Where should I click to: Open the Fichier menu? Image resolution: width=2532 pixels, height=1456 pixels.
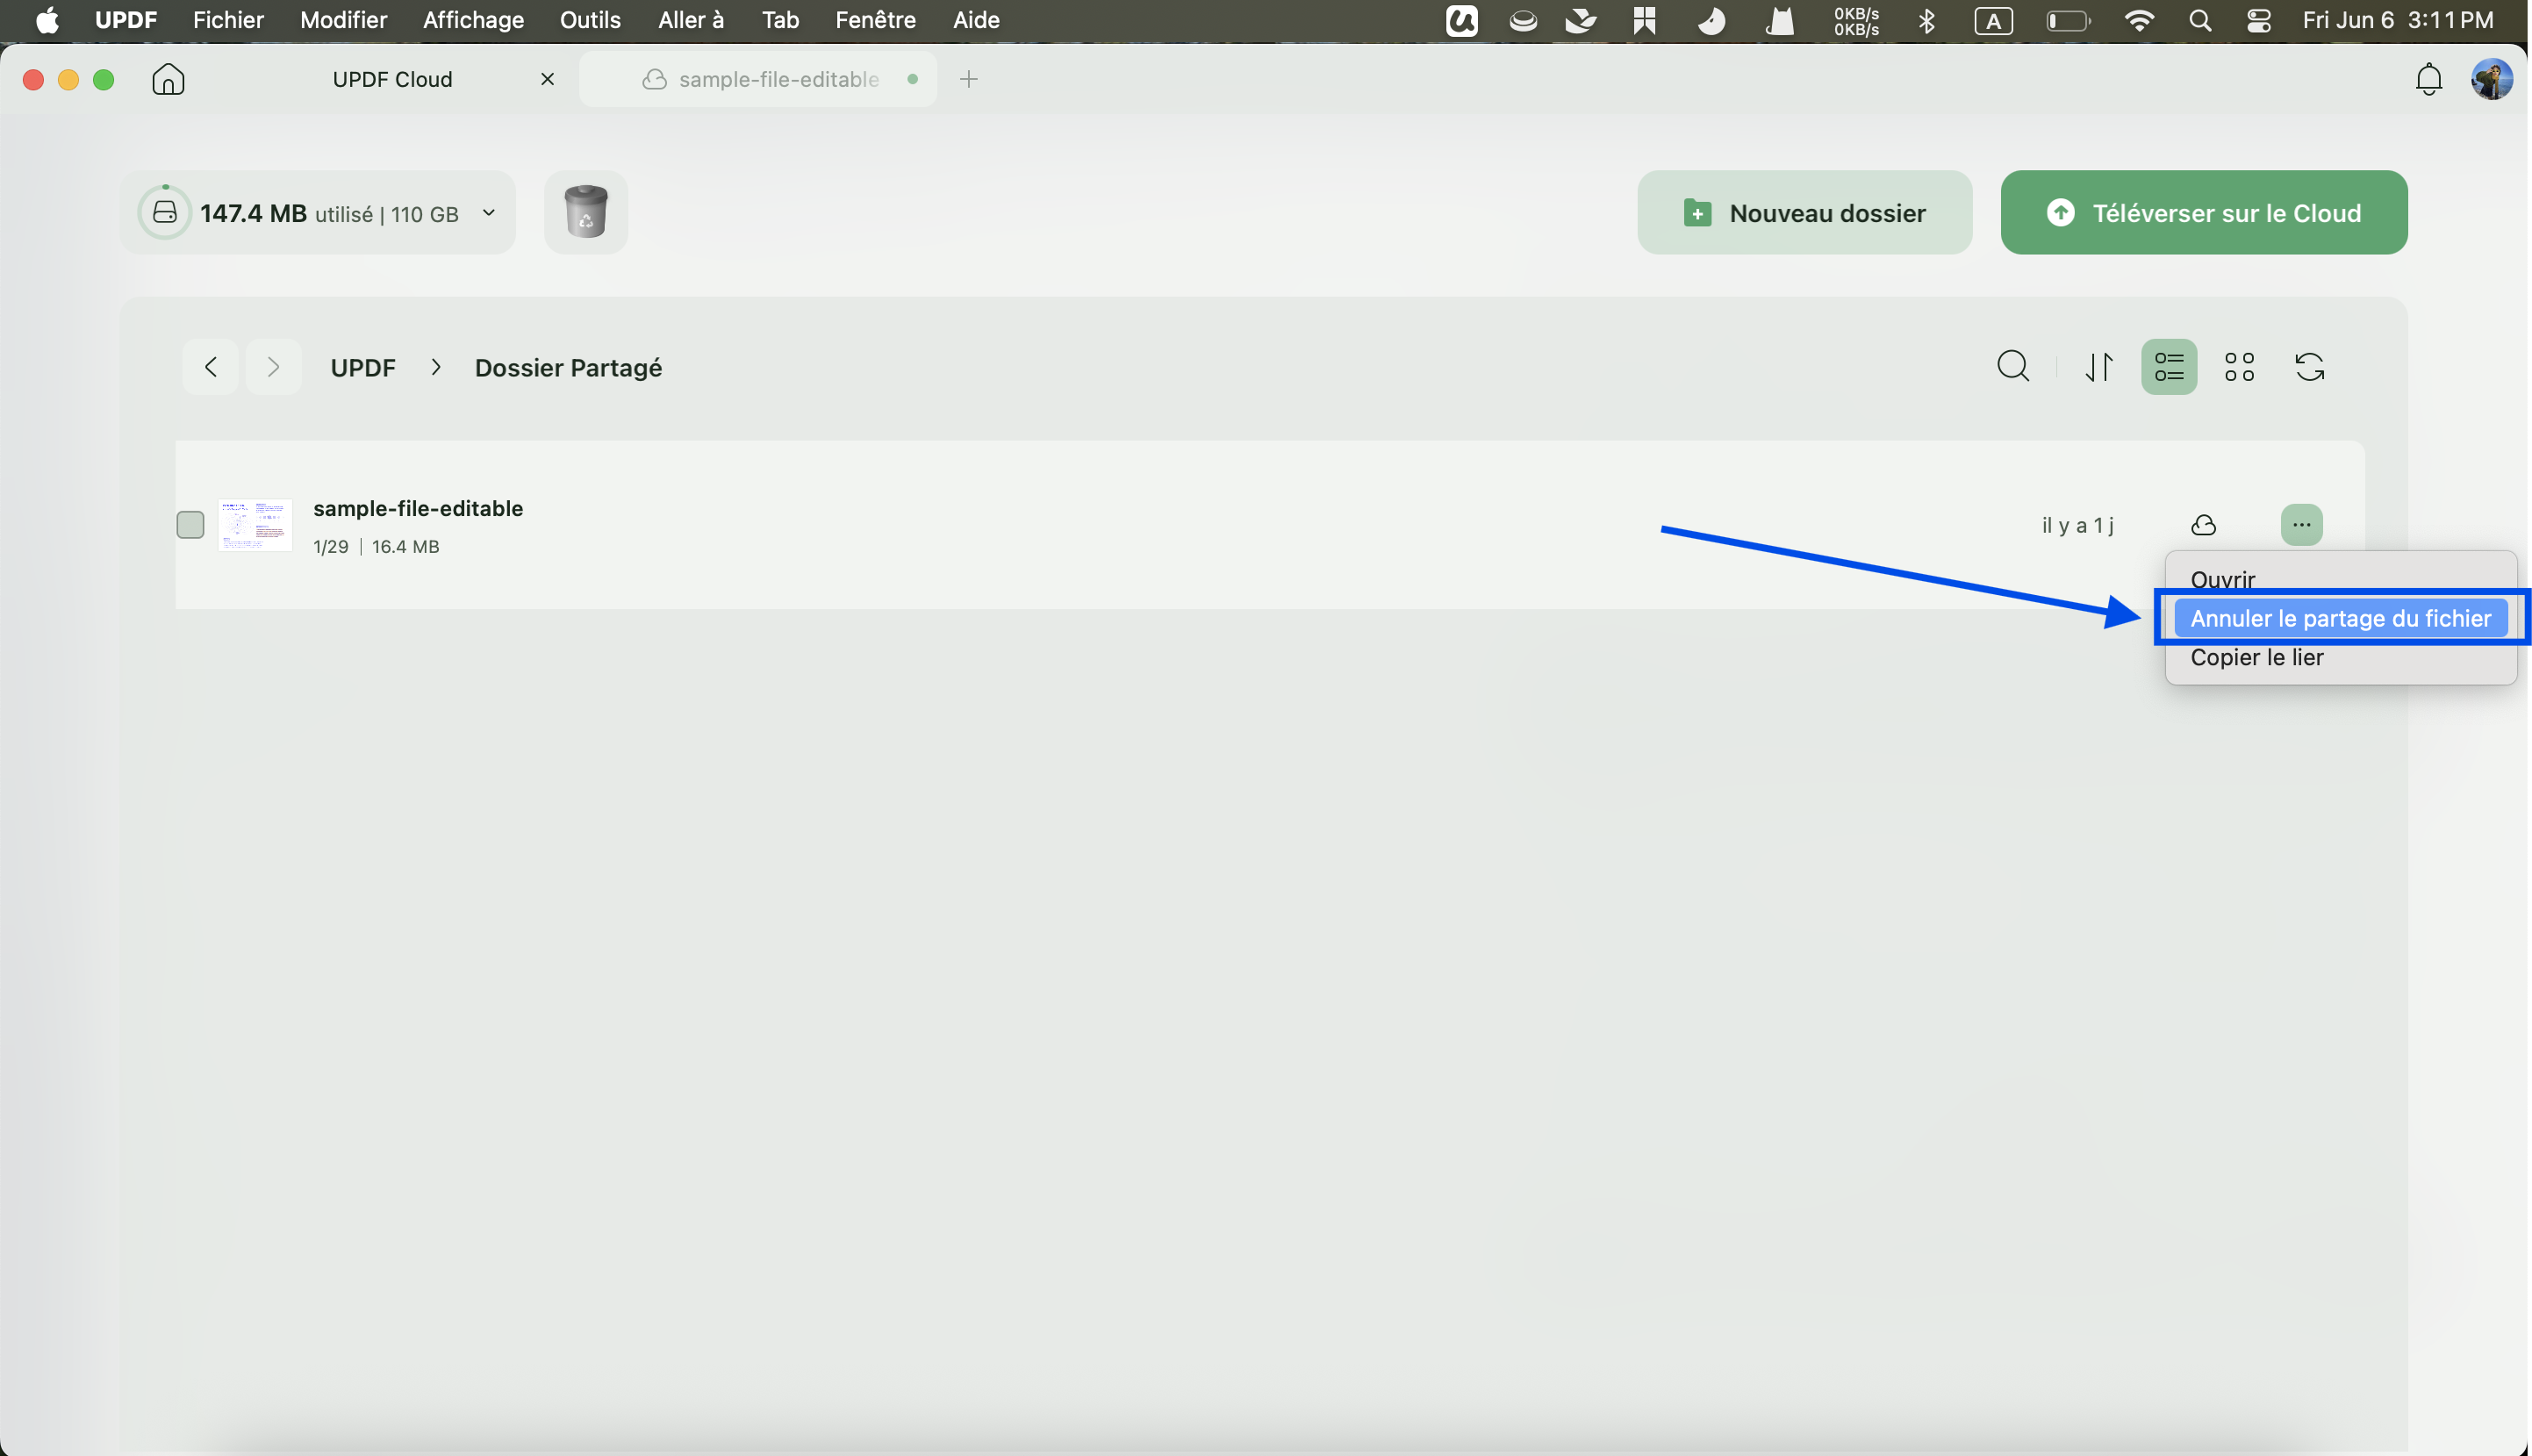tap(228, 20)
